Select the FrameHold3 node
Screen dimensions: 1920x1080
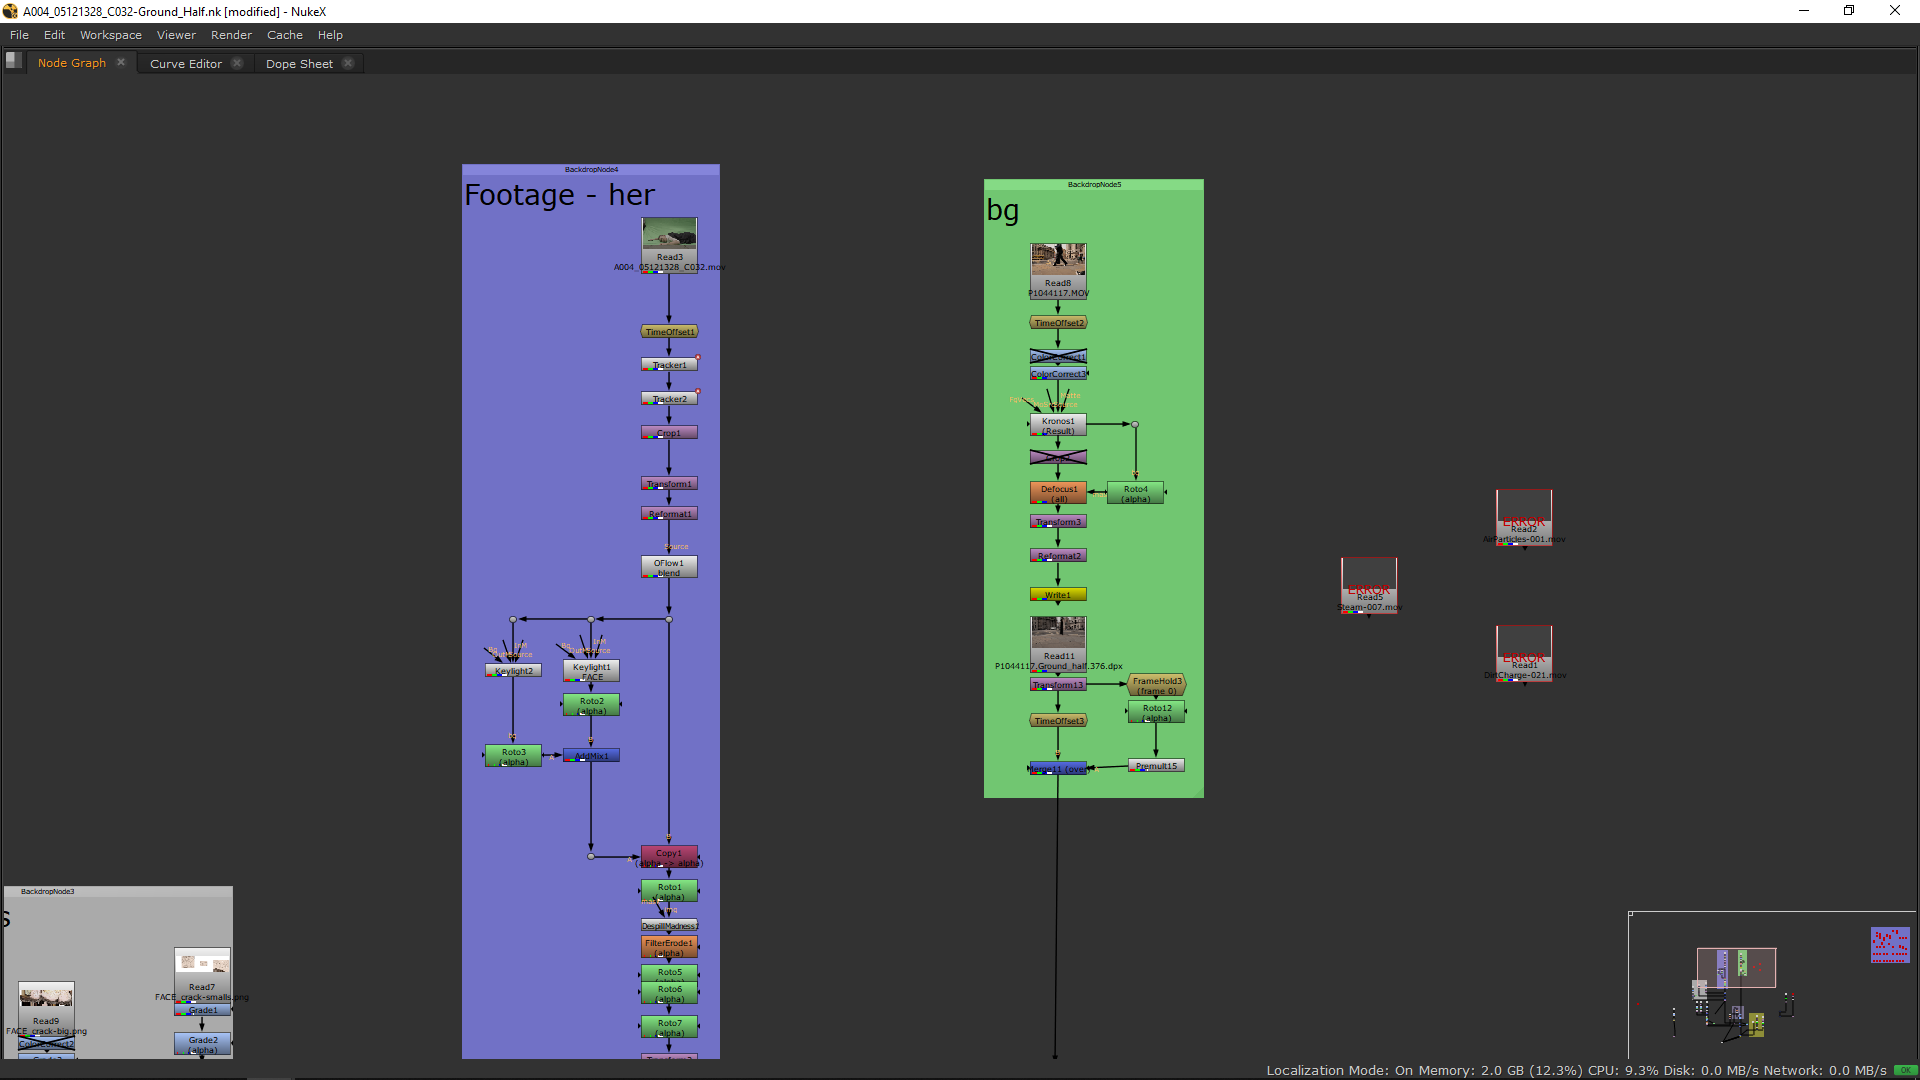click(x=1156, y=685)
